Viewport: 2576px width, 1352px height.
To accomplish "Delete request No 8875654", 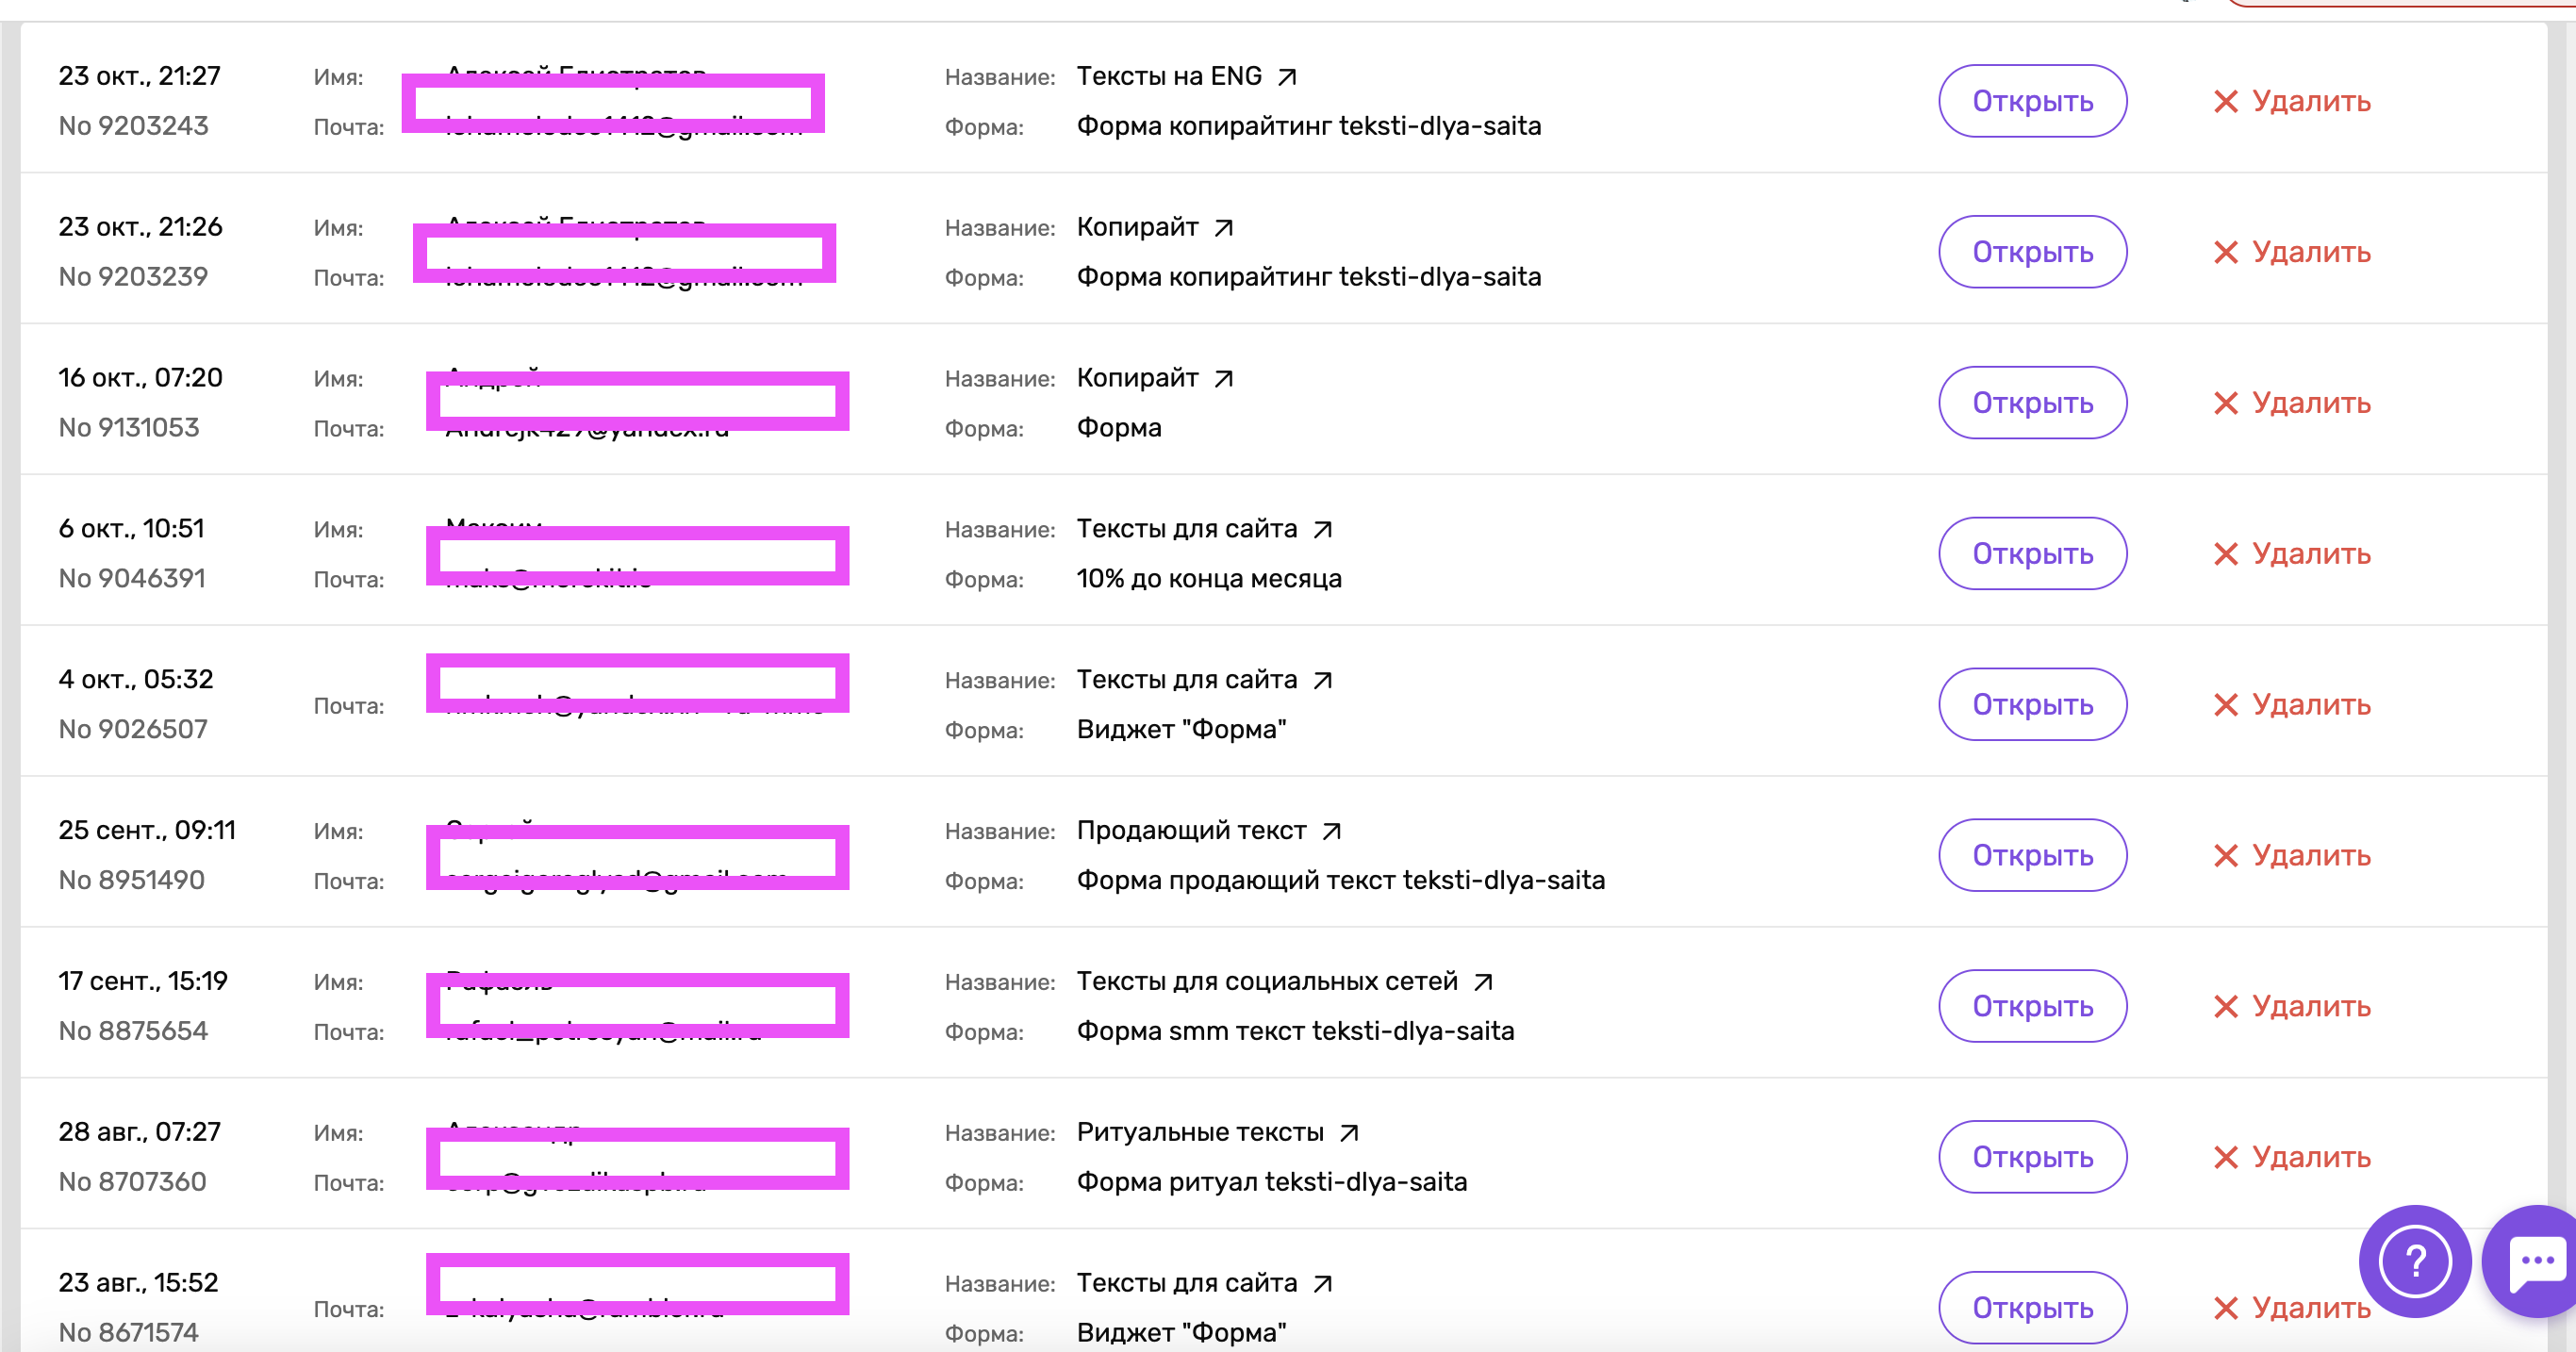I will coord(2291,1006).
